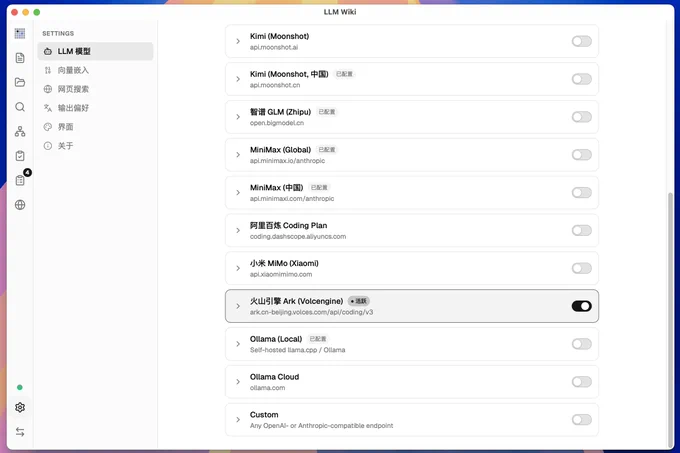Click the 'open.bigmodel.cn' text
This screenshot has height=453, width=680.
tap(277, 123)
